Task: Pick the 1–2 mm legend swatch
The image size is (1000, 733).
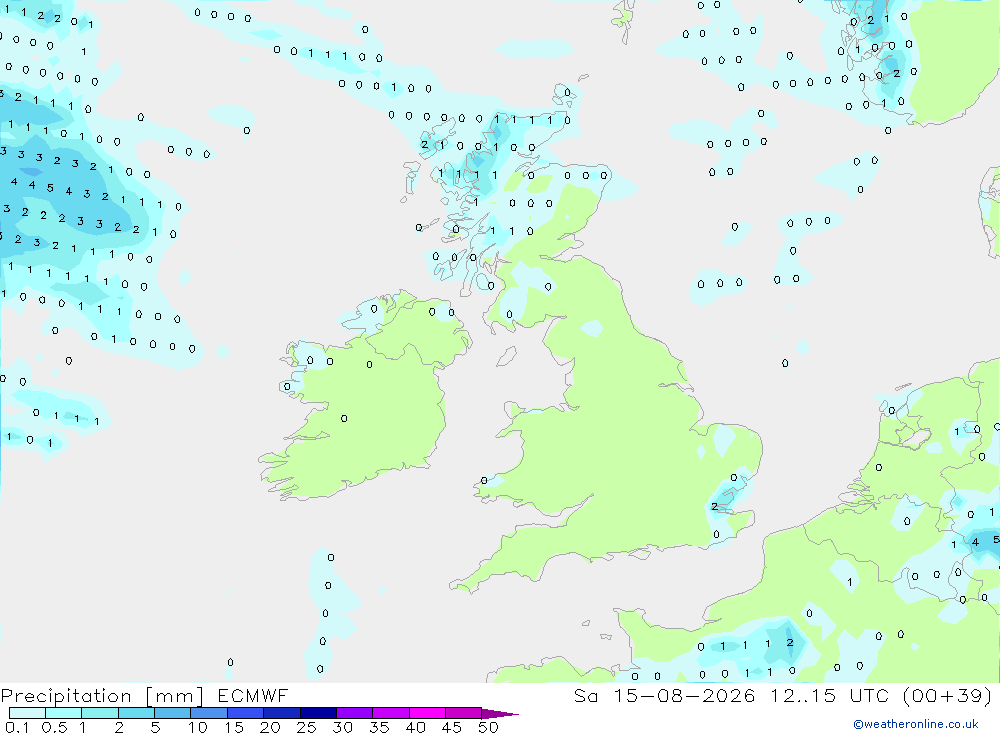Action: pyautogui.click(x=100, y=713)
